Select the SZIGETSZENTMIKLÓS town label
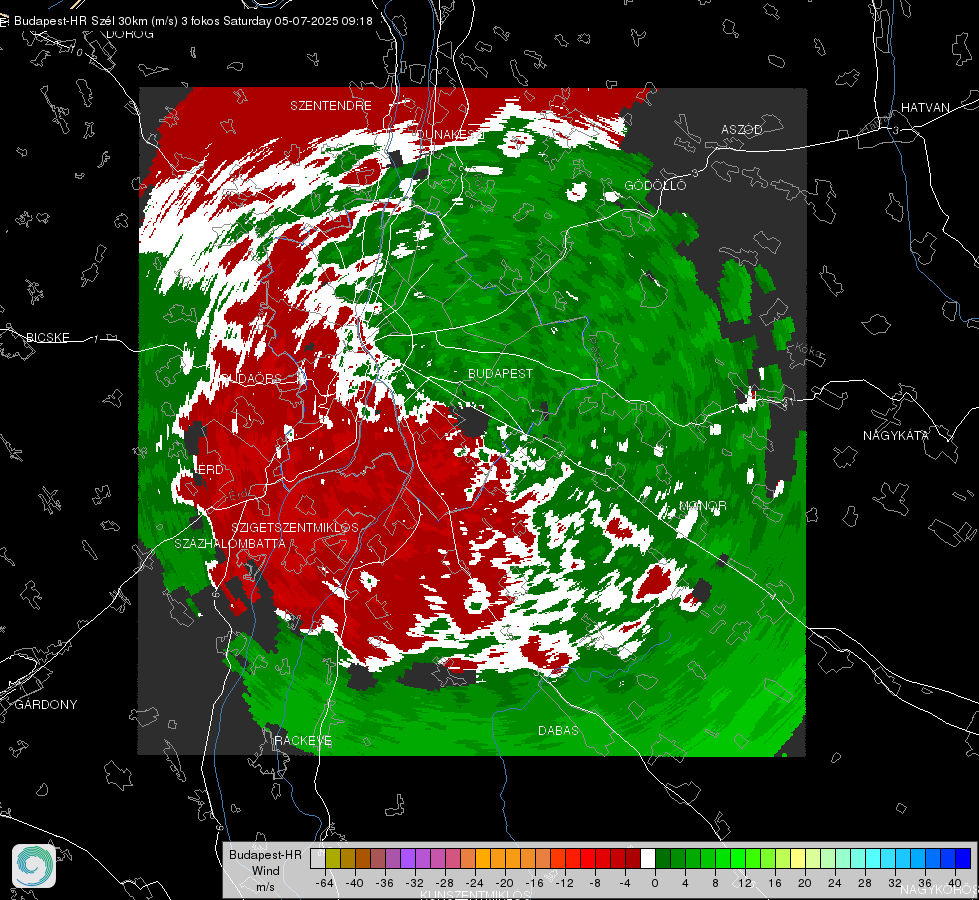 295,527
